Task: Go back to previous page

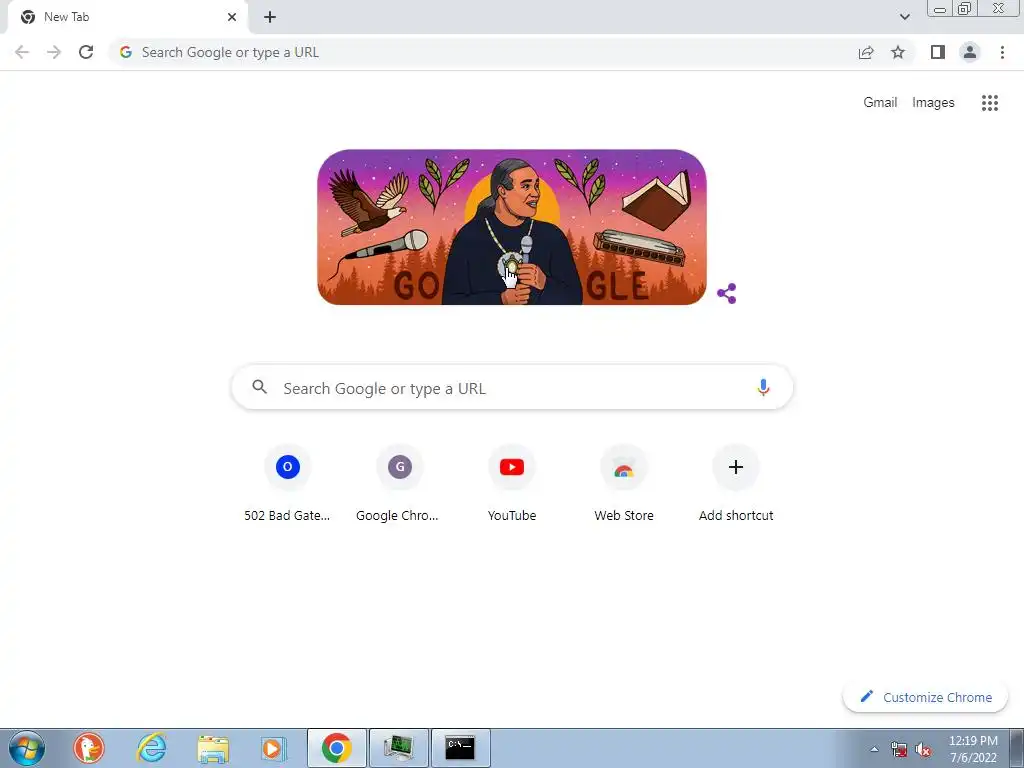Action: pos(22,52)
